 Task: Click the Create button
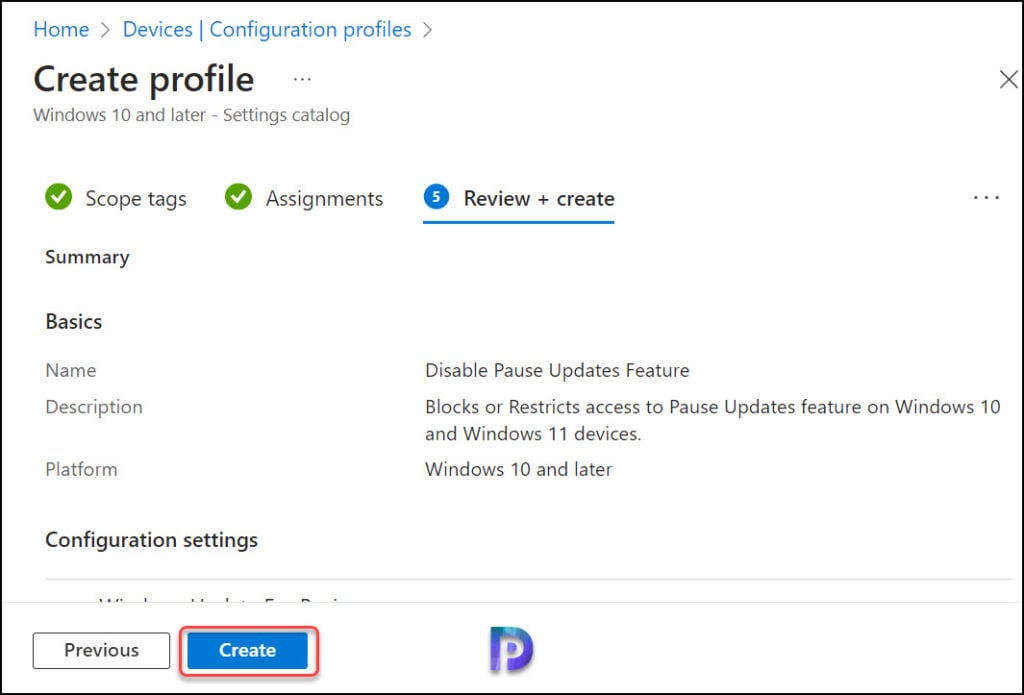point(248,650)
